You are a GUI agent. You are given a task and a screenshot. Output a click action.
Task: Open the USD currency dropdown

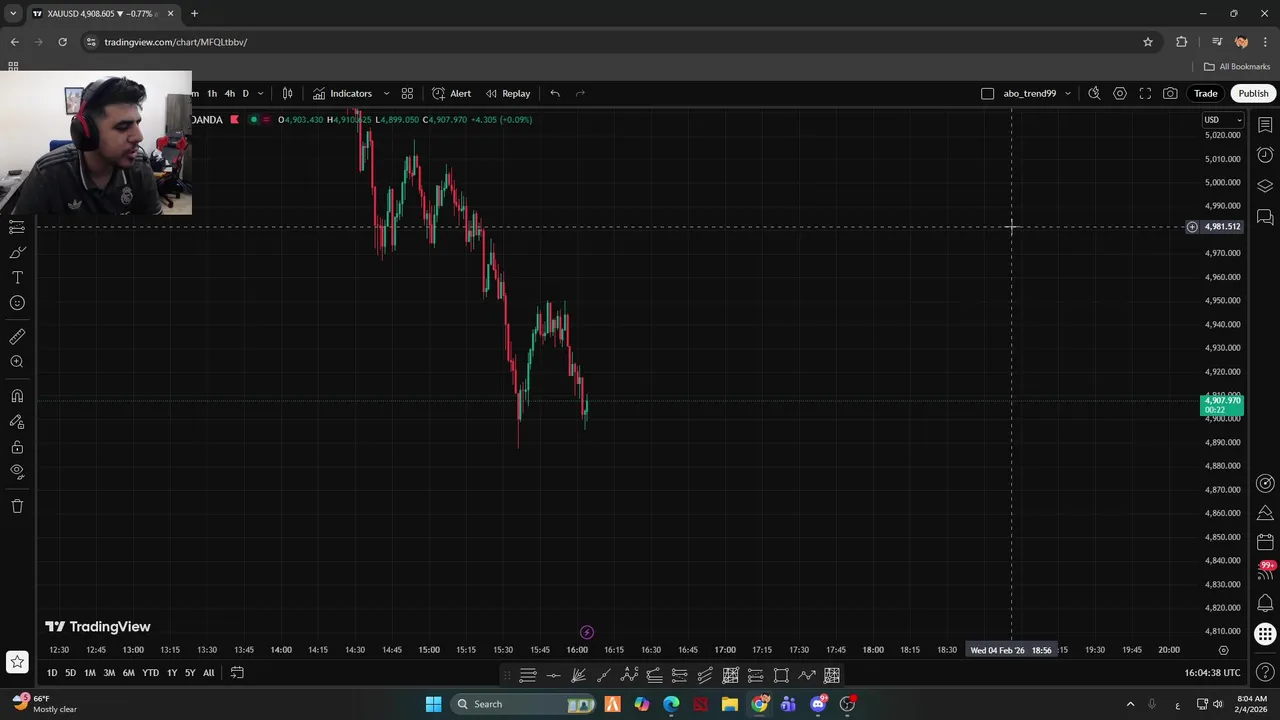1222,120
